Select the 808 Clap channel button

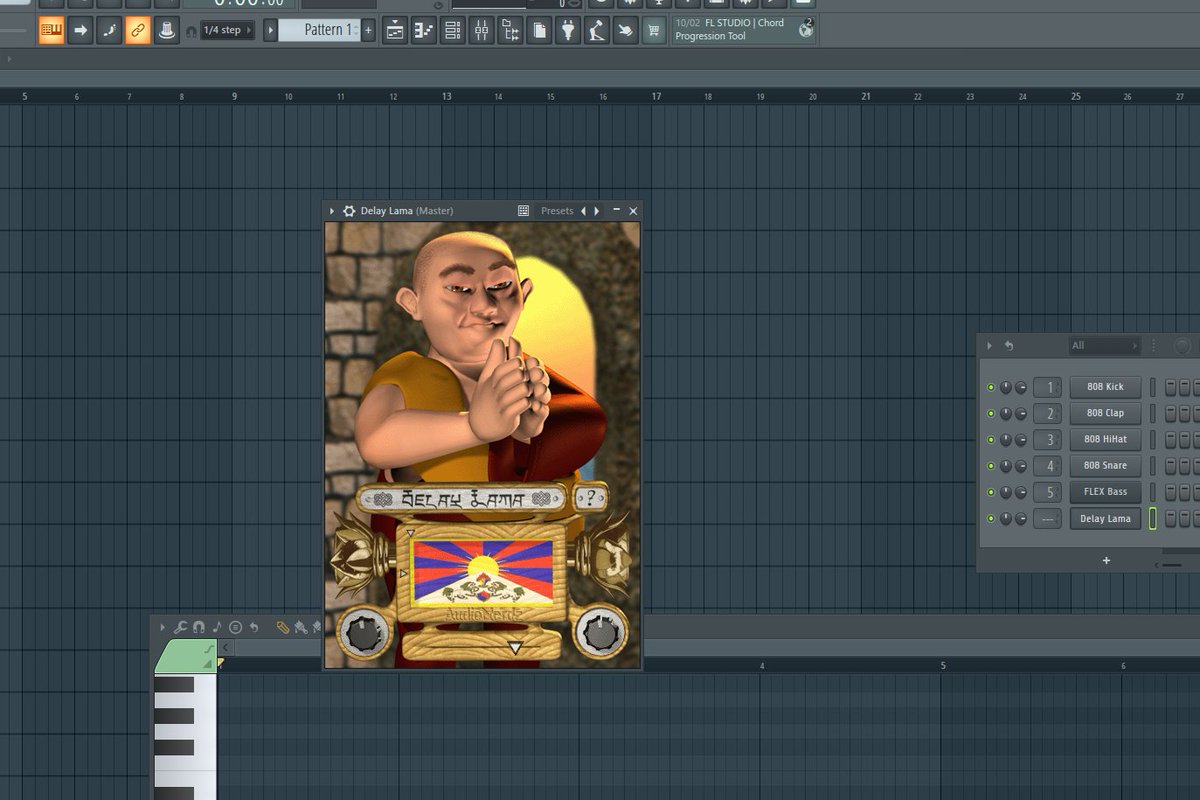pyautogui.click(x=1105, y=413)
